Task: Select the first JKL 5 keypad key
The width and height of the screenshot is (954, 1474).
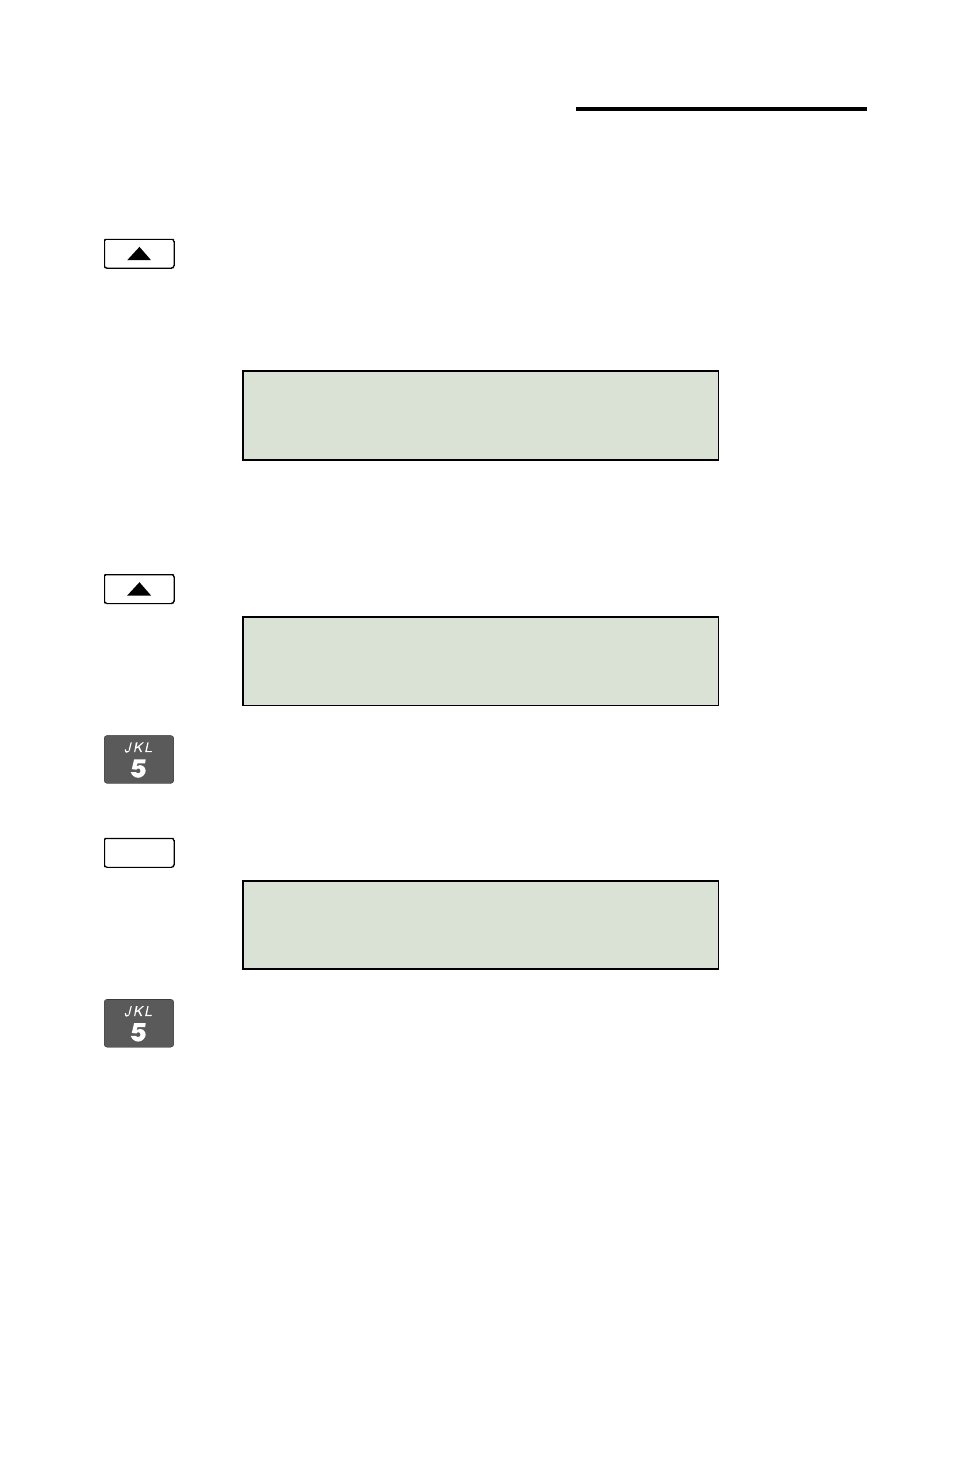Action: click(x=139, y=759)
